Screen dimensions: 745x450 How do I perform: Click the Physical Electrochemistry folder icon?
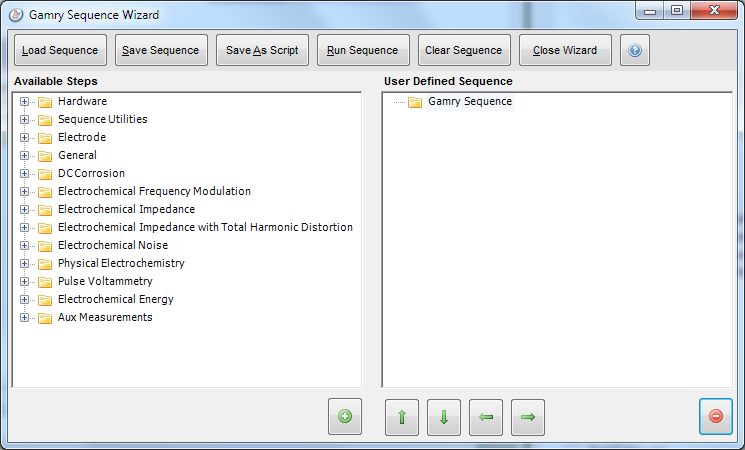(45, 264)
